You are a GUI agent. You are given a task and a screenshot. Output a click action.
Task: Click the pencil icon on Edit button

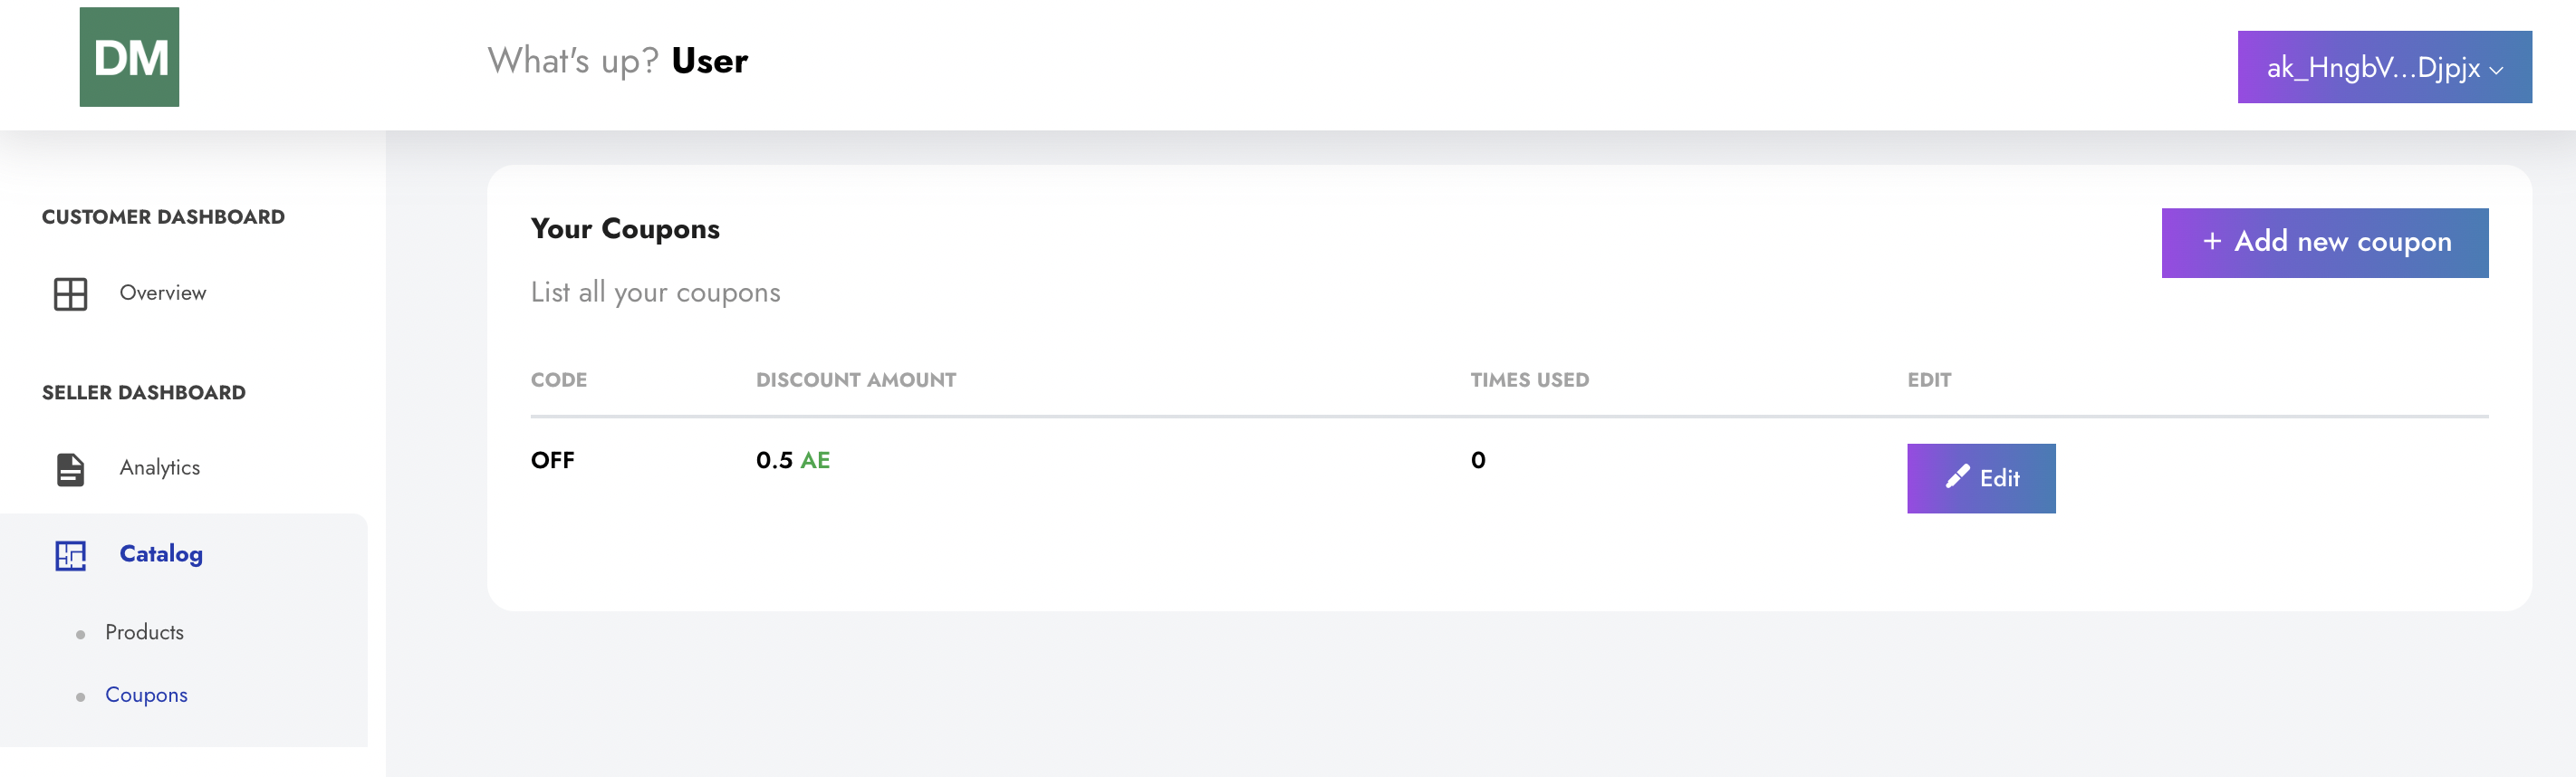(1957, 477)
